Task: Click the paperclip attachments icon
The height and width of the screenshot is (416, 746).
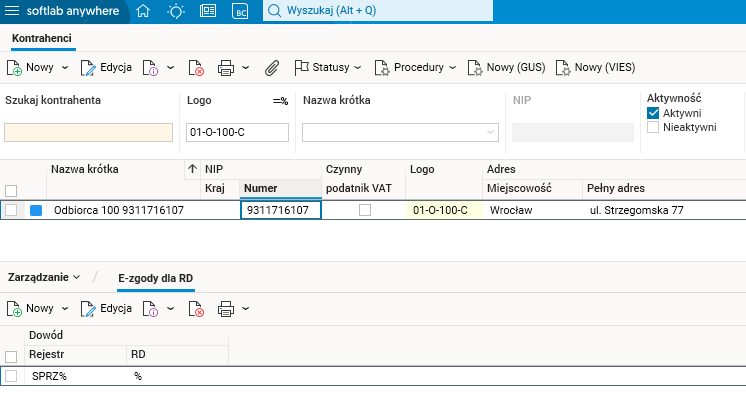Action: click(x=271, y=68)
